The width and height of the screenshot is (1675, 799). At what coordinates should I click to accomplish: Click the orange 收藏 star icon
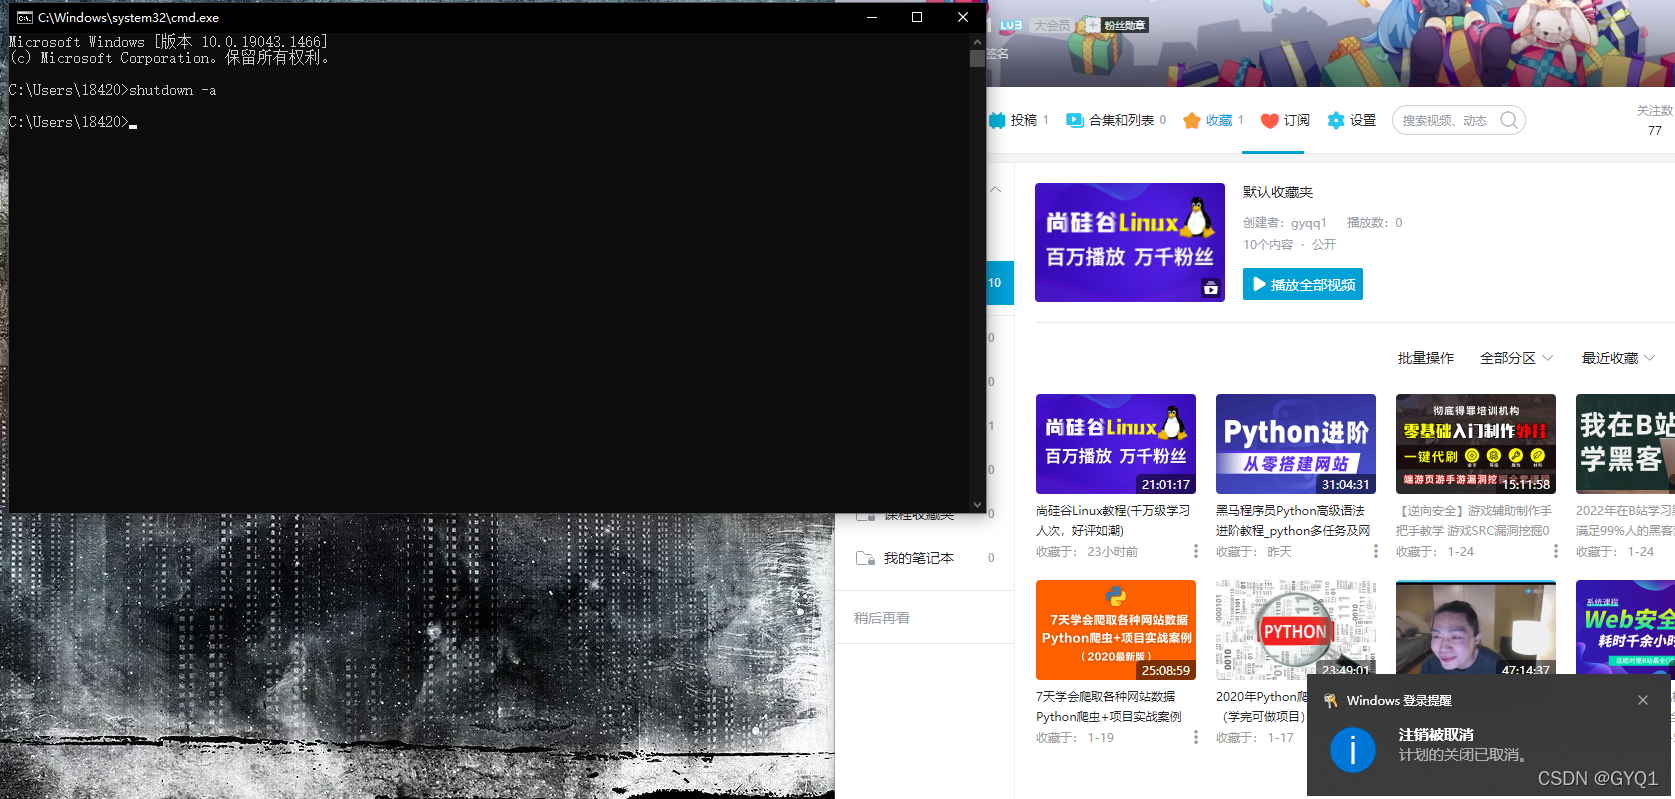pos(1192,120)
